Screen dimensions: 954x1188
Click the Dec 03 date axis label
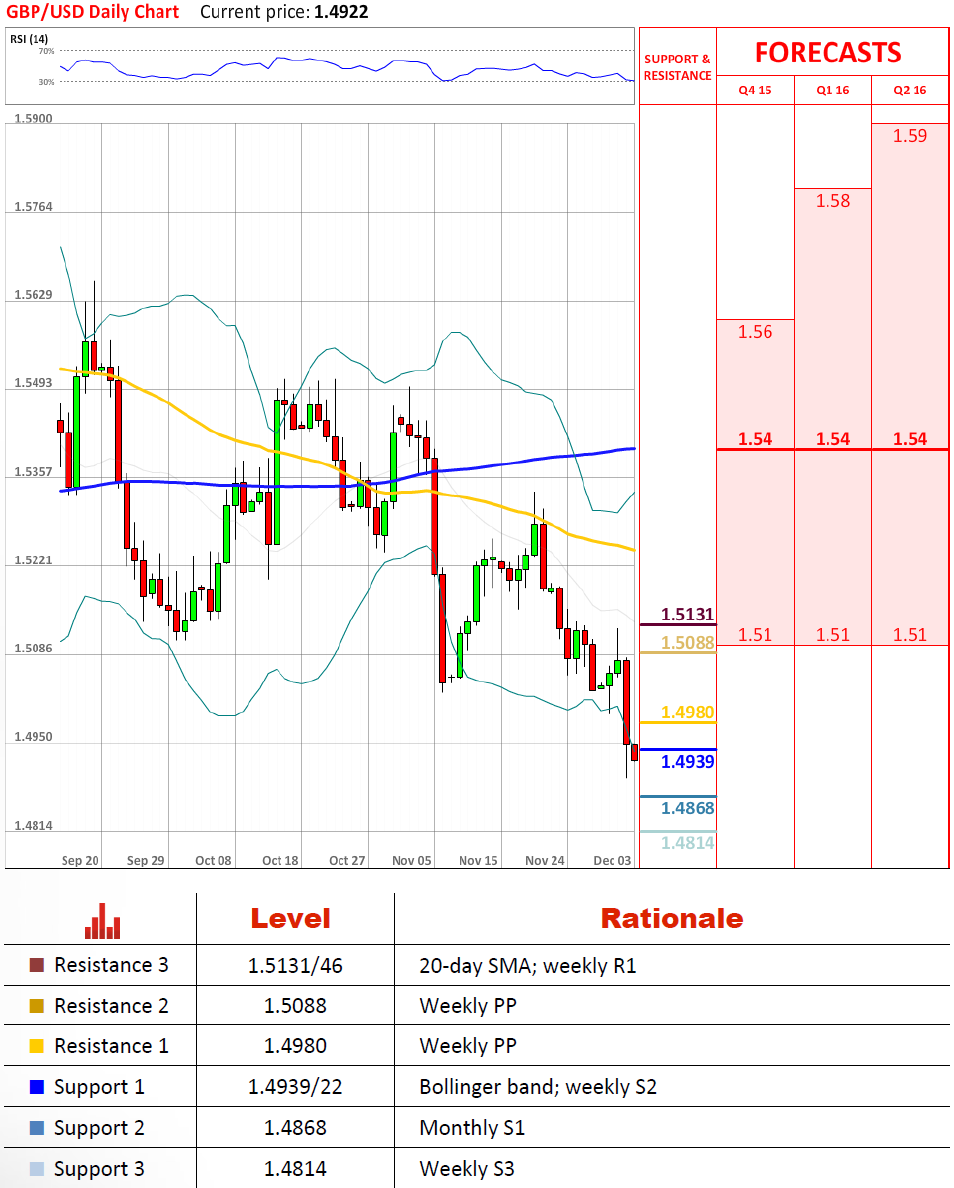[x=611, y=861]
